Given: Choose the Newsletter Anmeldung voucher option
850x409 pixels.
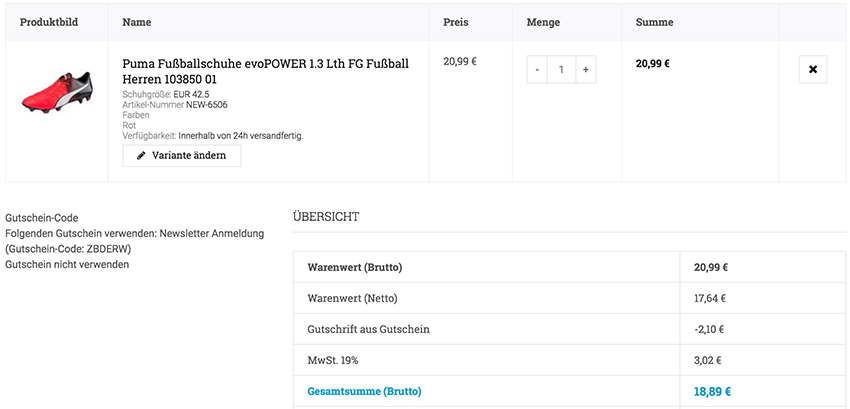Looking at the screenshot, I should pos(134,233).
